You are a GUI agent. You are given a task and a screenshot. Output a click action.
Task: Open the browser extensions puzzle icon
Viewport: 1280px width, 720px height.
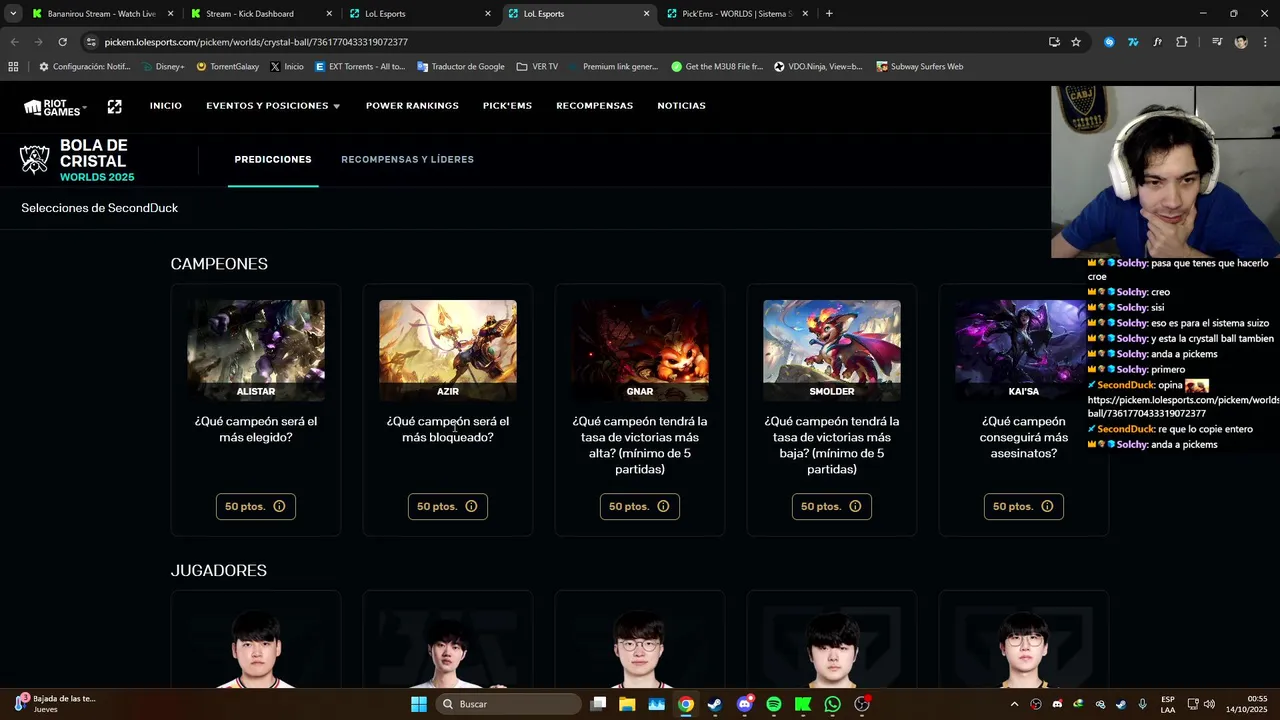[x=1182, y=42]
